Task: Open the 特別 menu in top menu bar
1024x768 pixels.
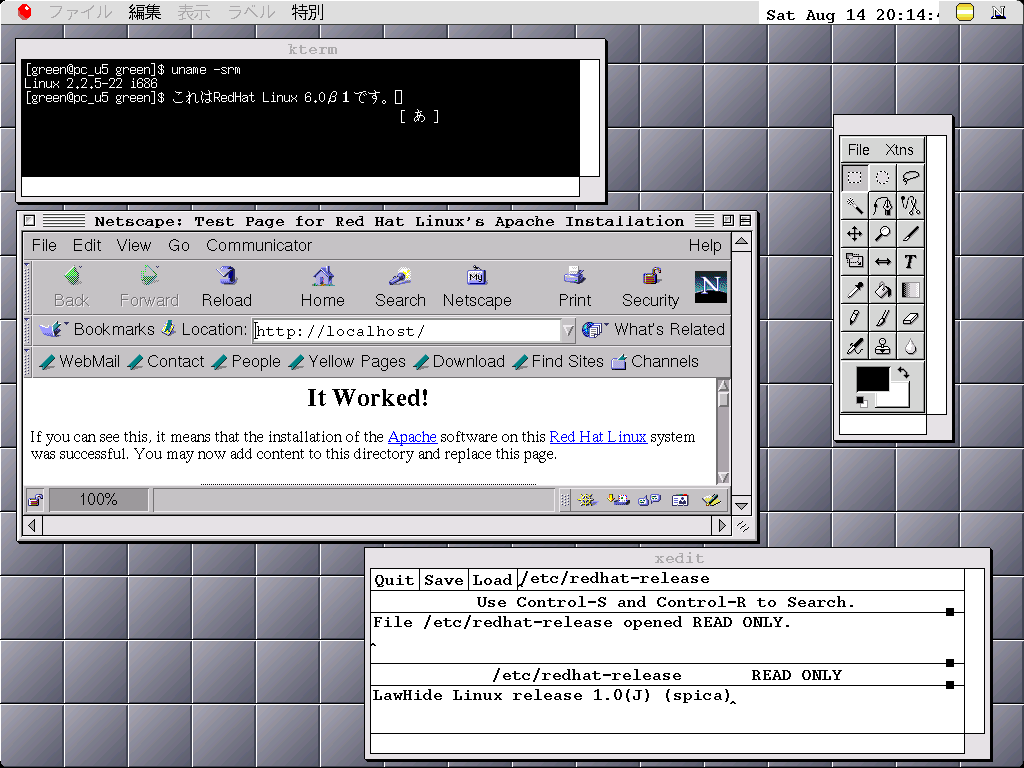Action: pyautogui.click(x=308, y=12)
